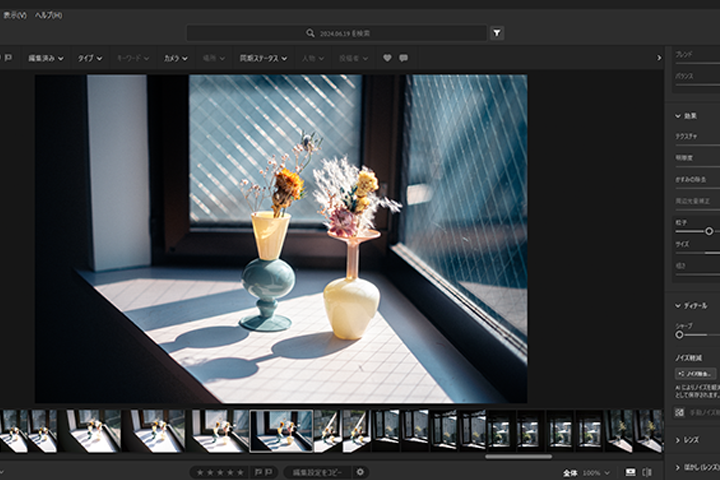Click the 全体 fit view button

tap(570, 473)
